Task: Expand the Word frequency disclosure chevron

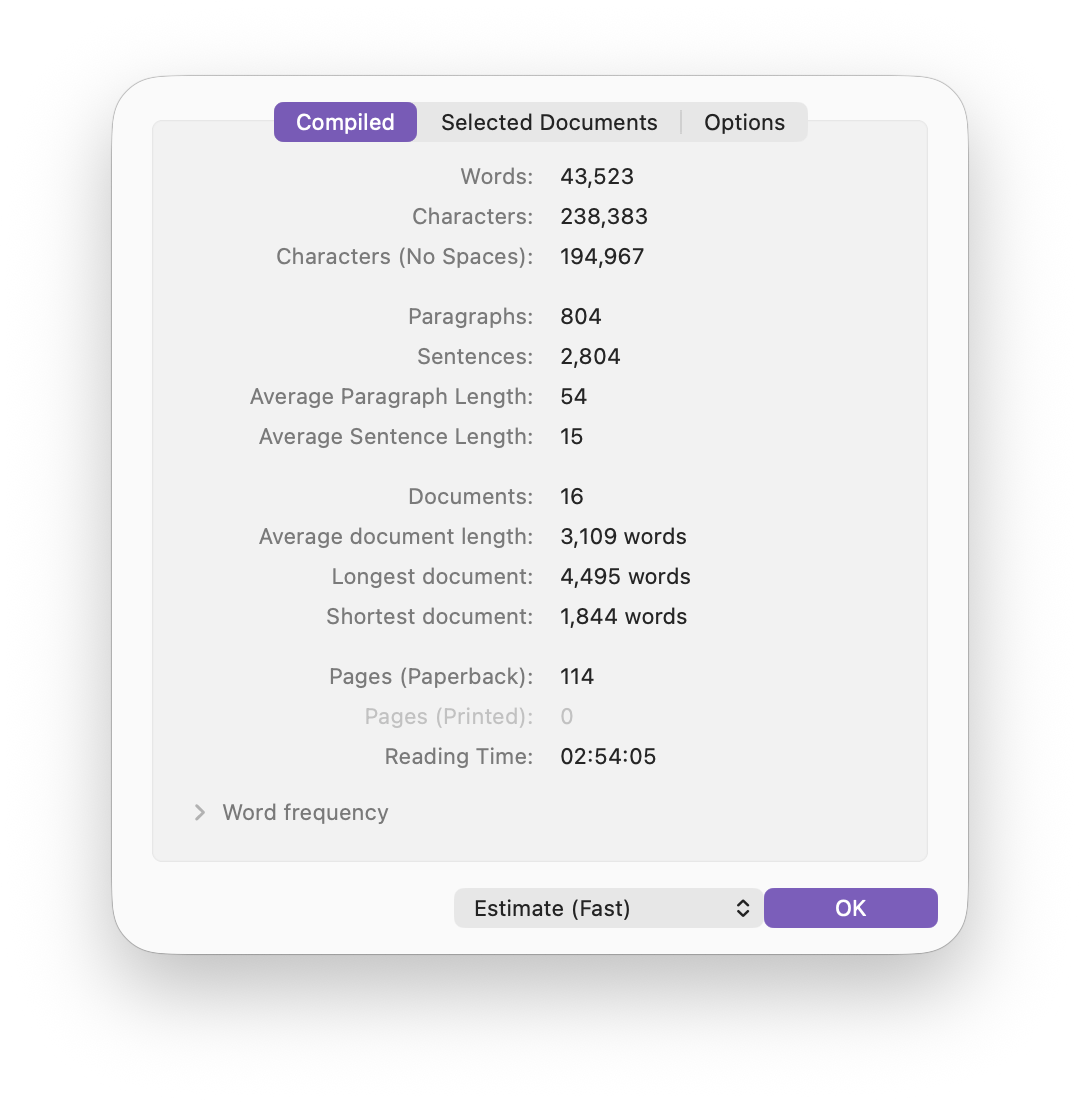Action: click(200, 812)
